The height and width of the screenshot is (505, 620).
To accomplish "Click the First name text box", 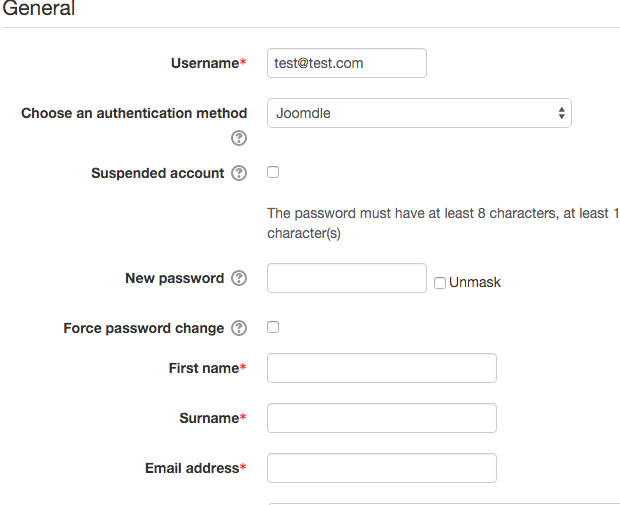I will click(382, 368).
